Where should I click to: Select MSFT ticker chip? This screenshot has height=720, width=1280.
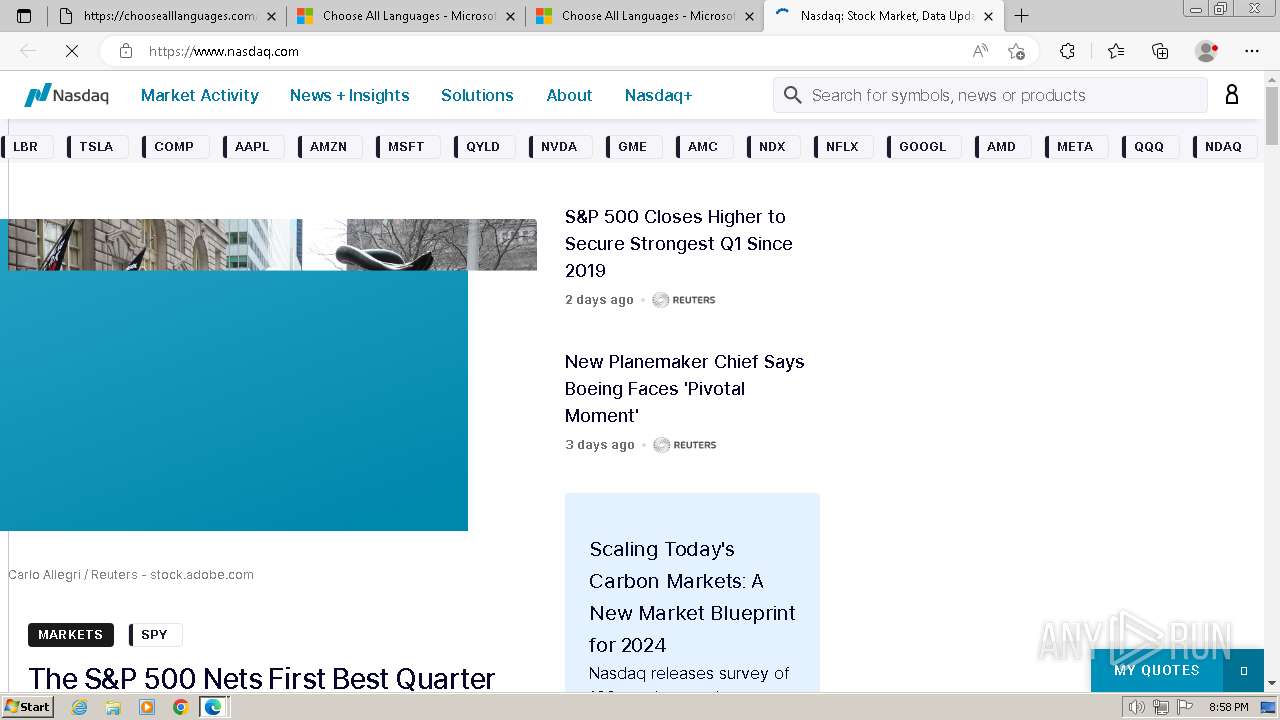click(407, 146)
